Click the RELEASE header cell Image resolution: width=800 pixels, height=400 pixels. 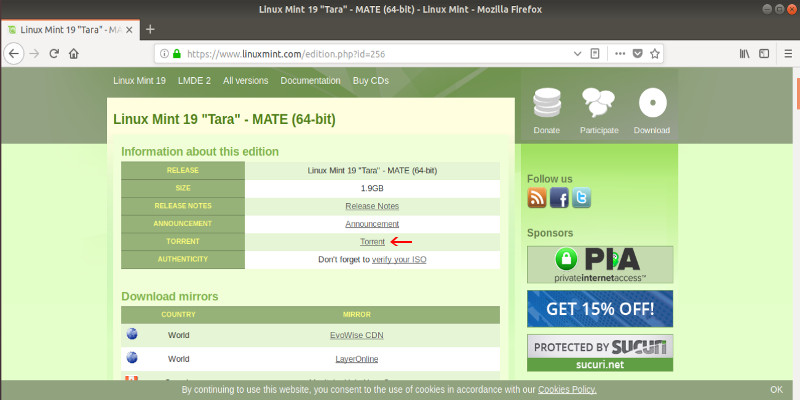(x=183, y=170)
